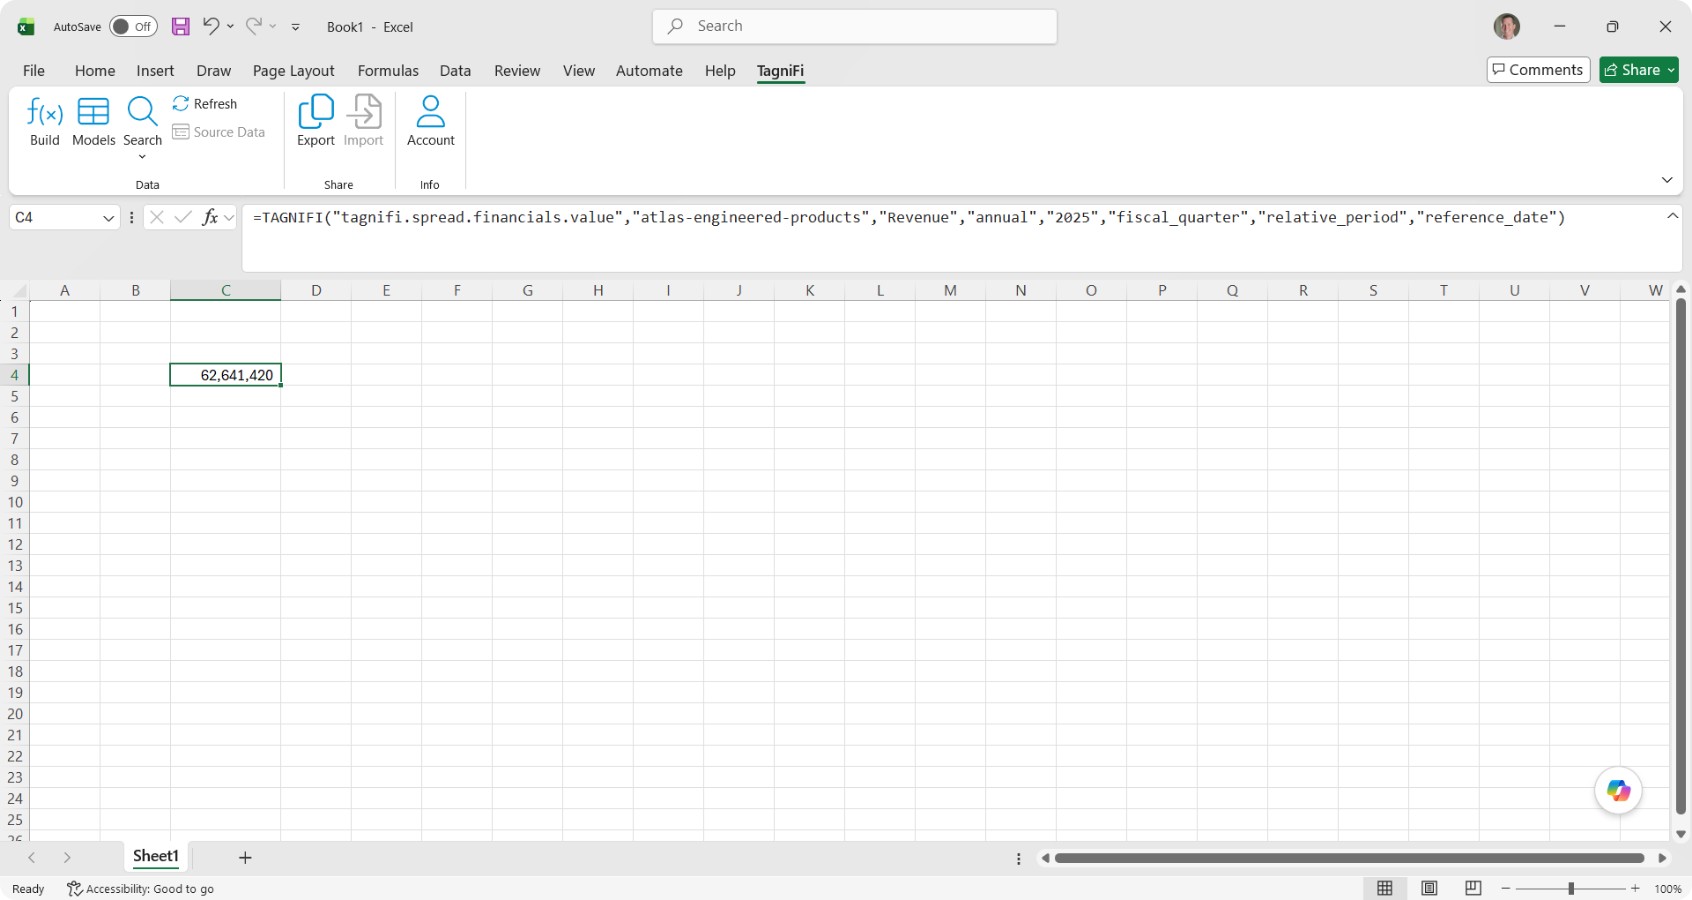The image size is (1692, 900).
Task: Switch to Page Layout view in status bar
Action: pyautogui.click(x=1430, y=888)
